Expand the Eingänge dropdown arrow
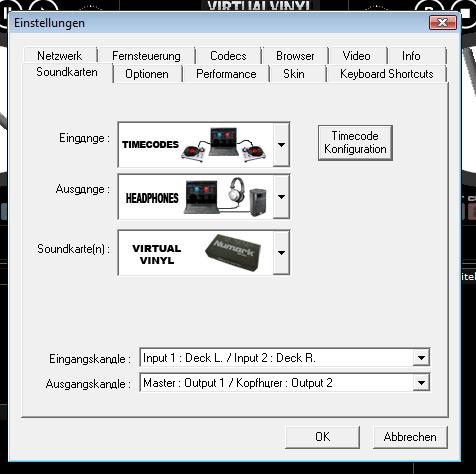476x474 pixels. tap(281, 145)
